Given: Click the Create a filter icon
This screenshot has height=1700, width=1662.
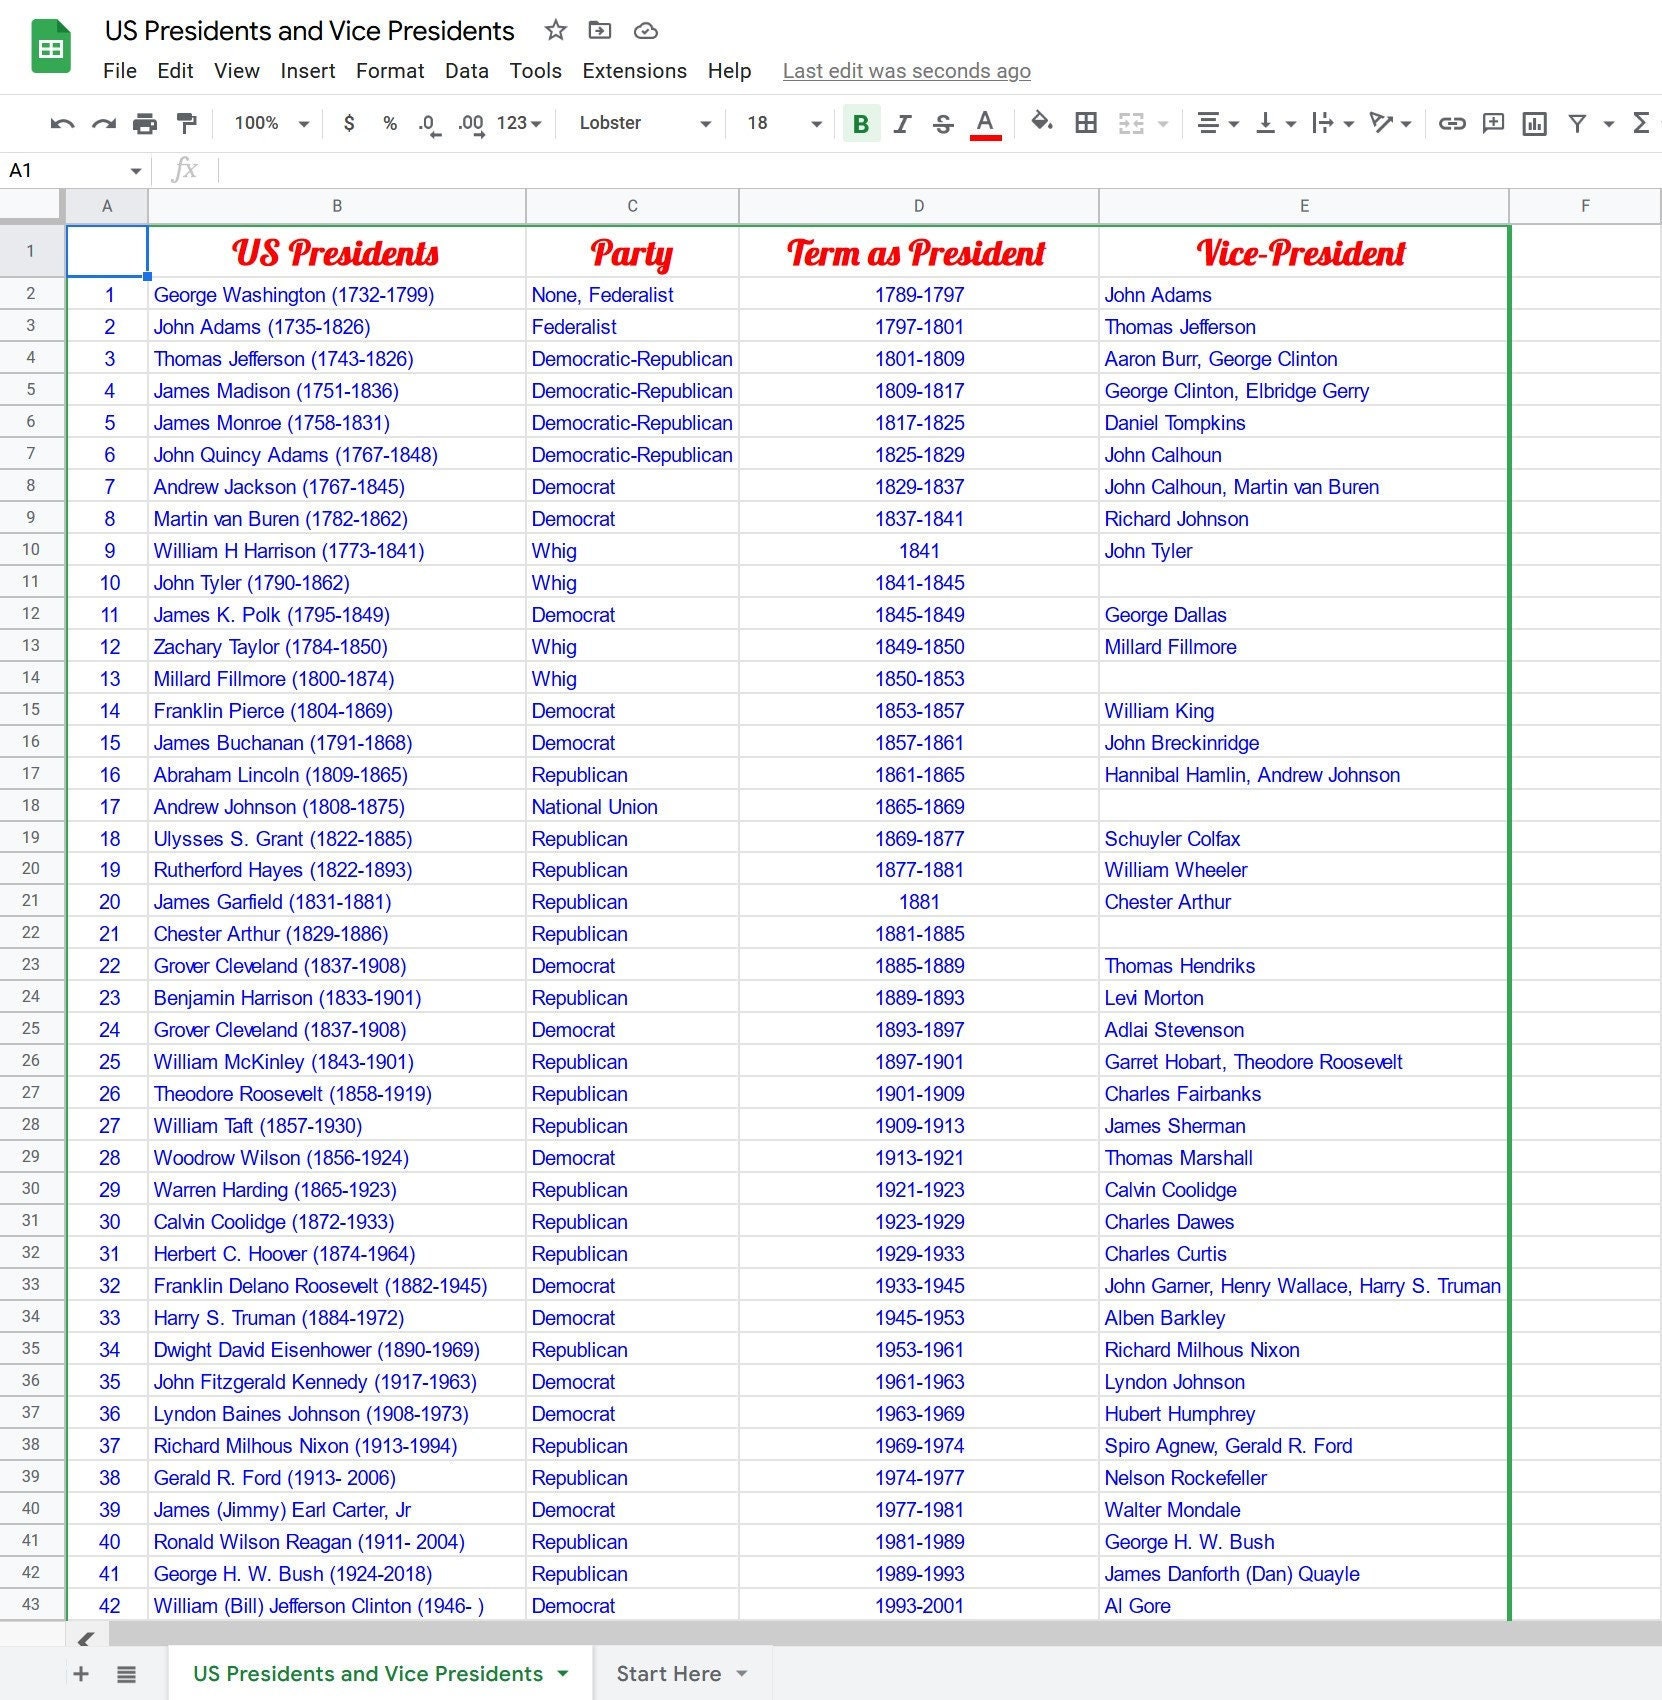Looking at the screenshot, I should (1577, 123).
